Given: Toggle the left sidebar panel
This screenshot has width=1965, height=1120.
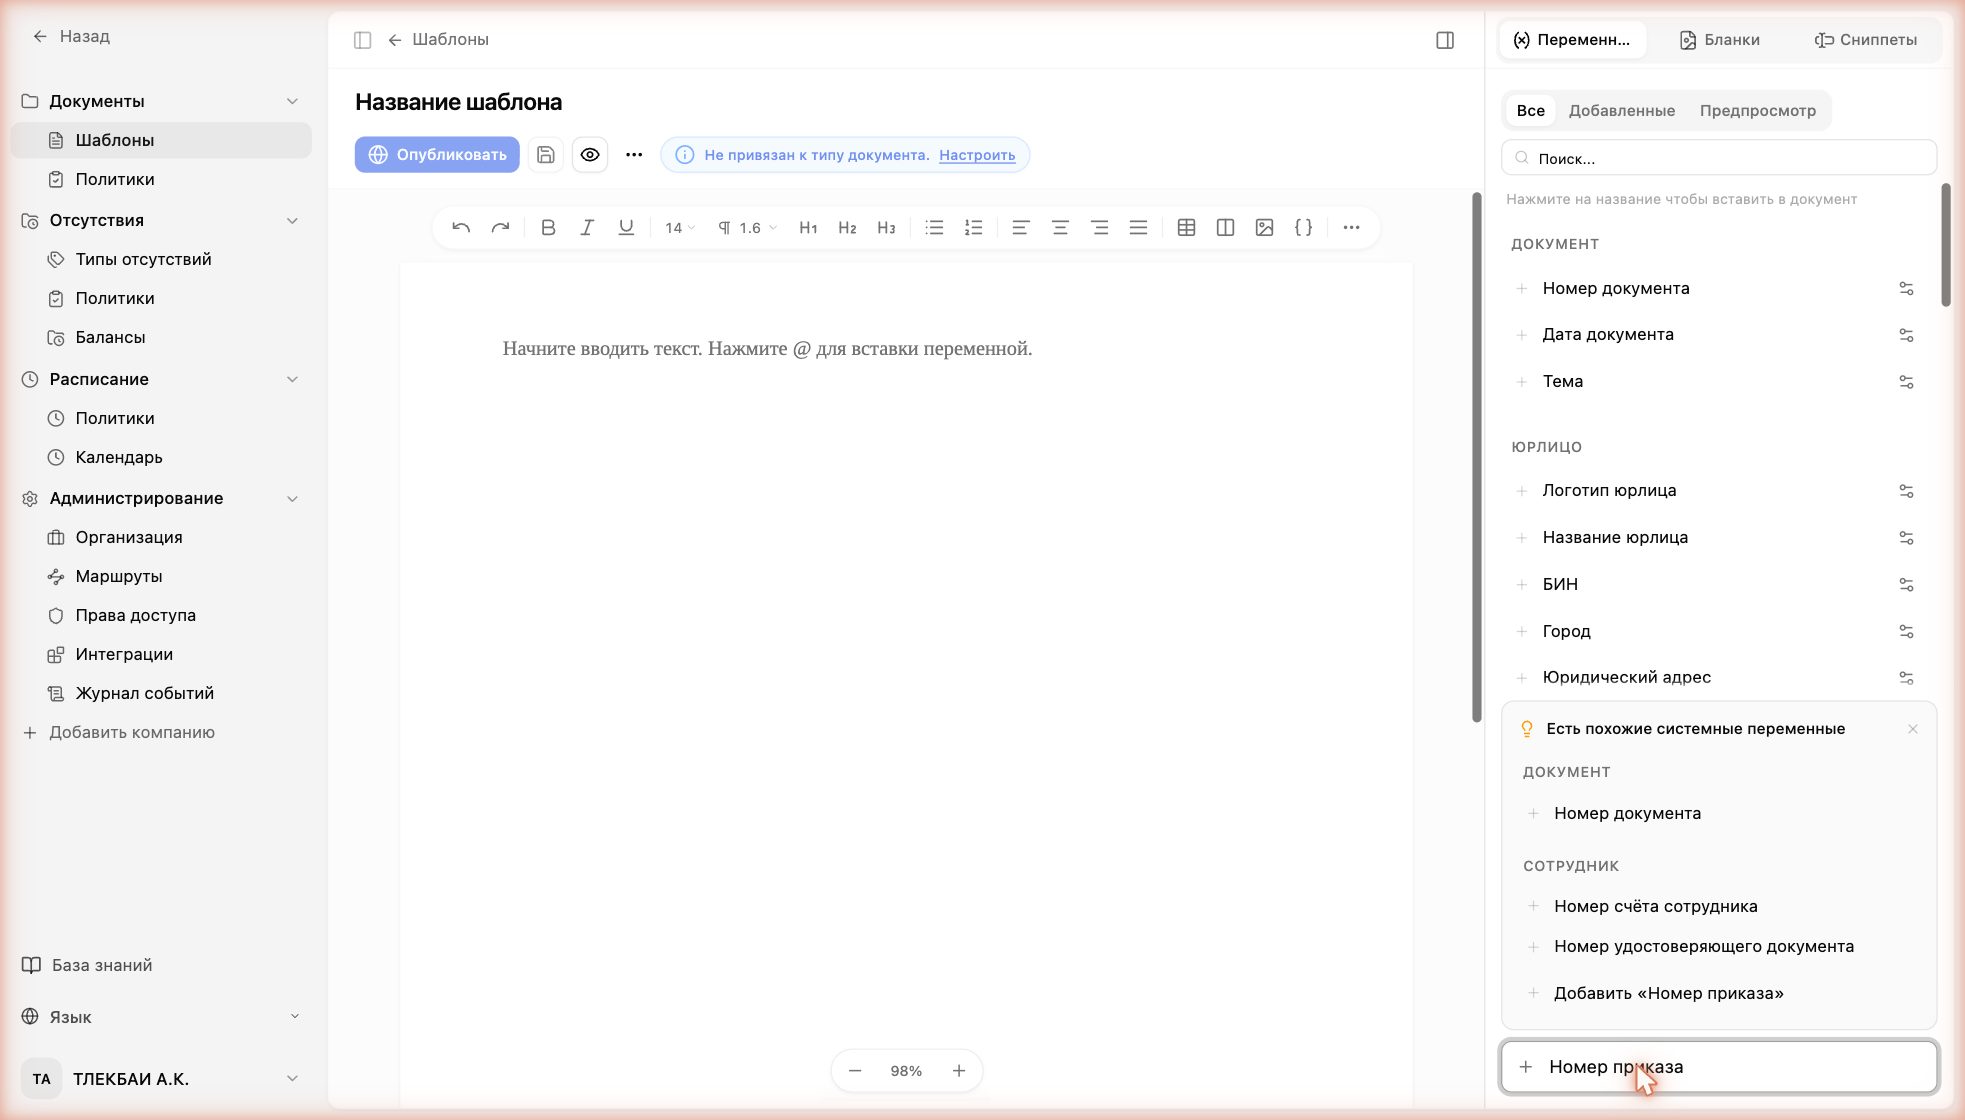Looking at the screenshot, I should click(x=363, y=40).
